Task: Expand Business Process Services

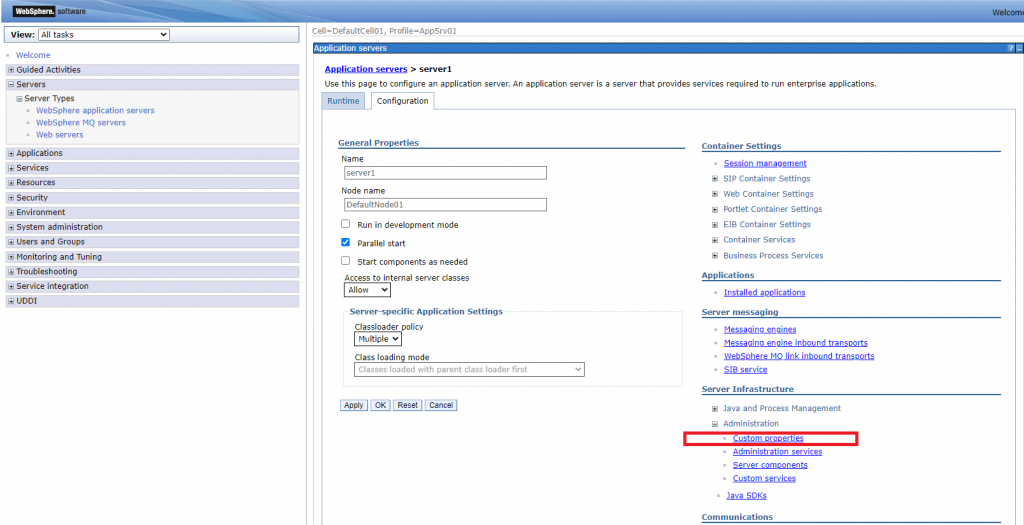Action: pos(716,255)
